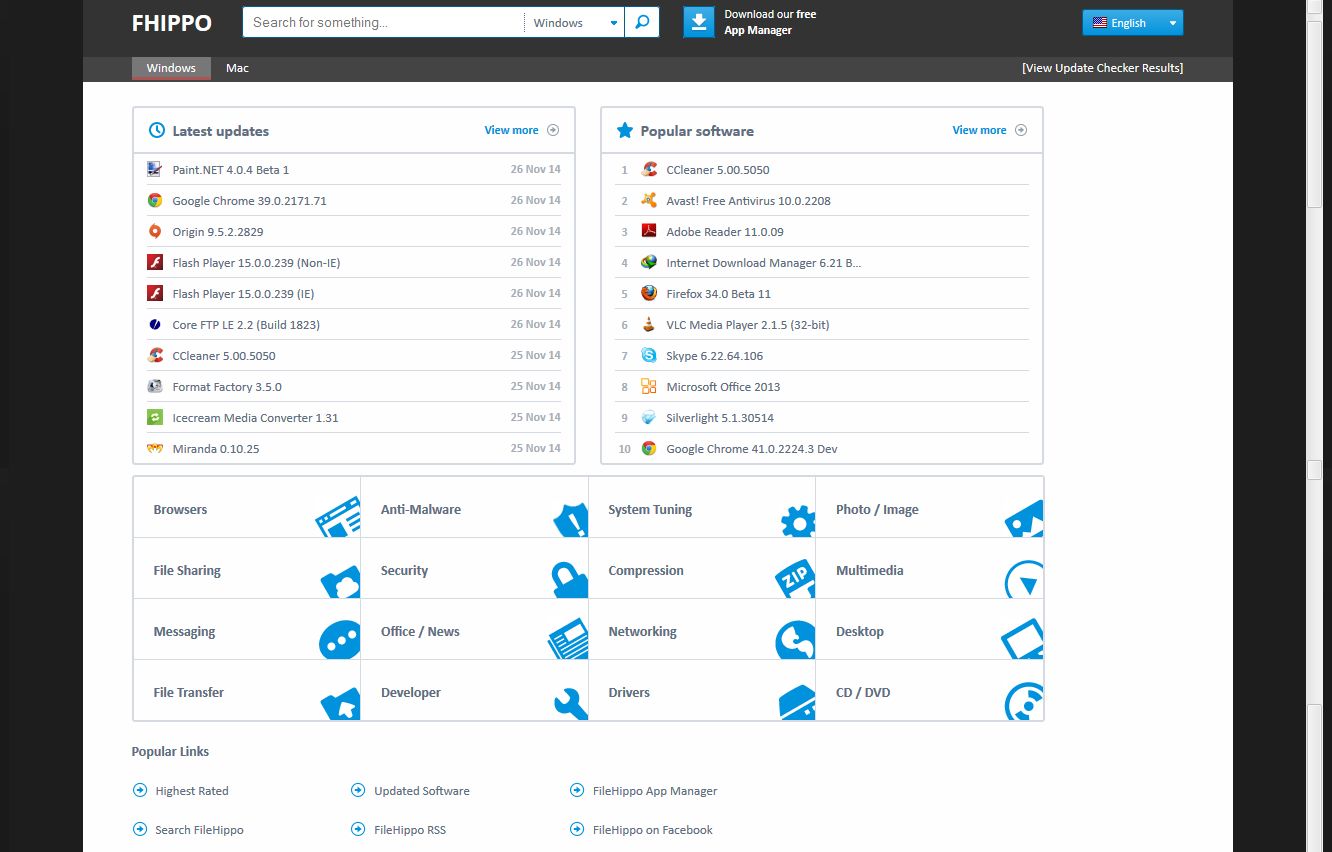This screenshot has height=852, width=1332.
Task: Switch to the Mac tab
Action: coord(237,68)
